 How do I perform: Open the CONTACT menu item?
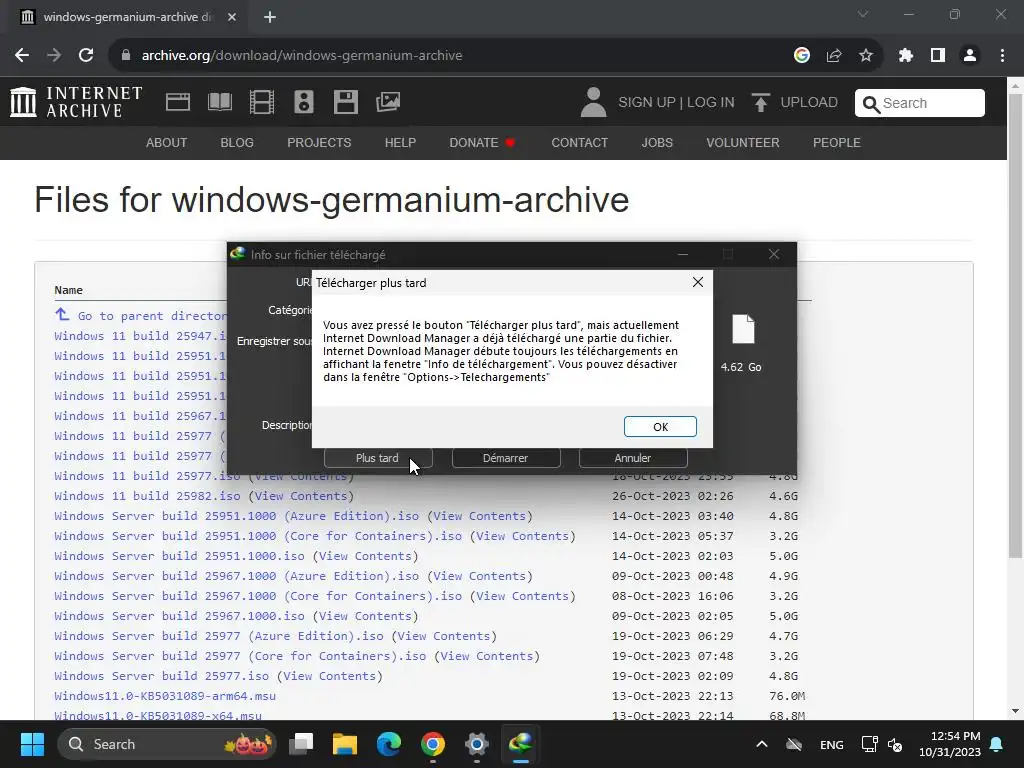579,142
